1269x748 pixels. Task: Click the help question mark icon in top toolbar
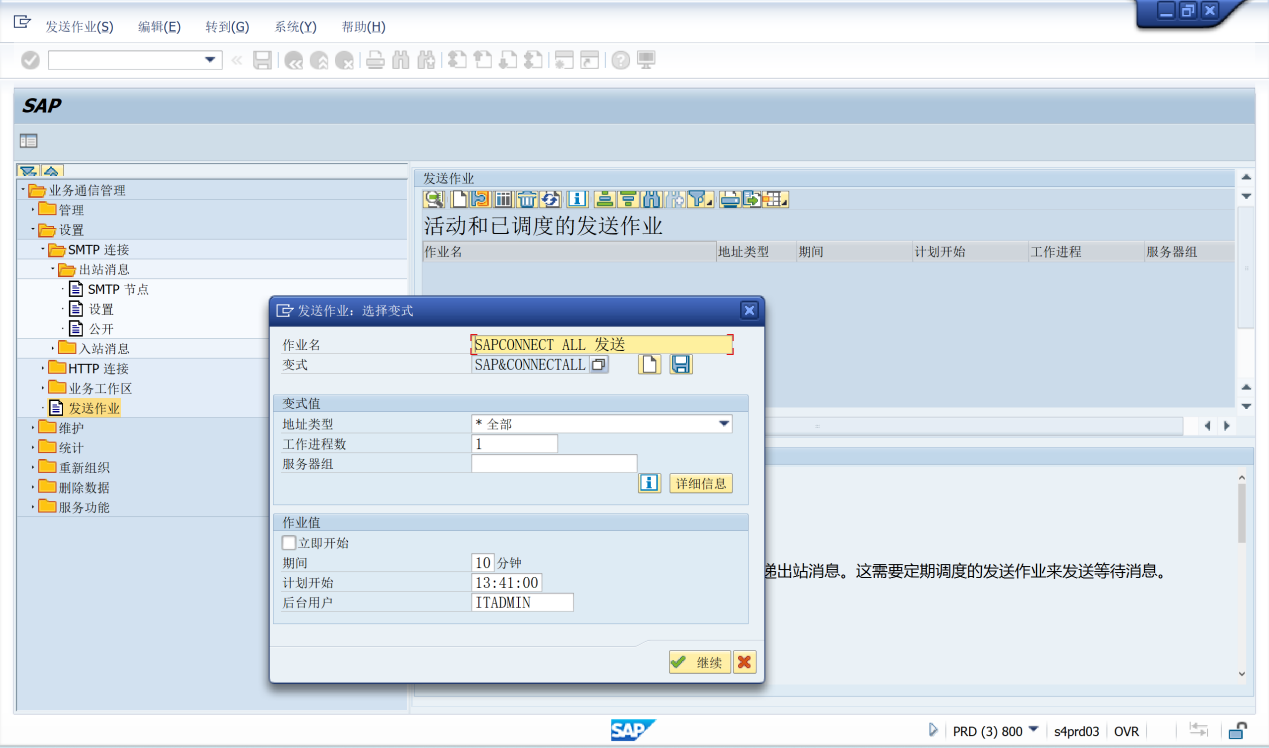point(621,60)
